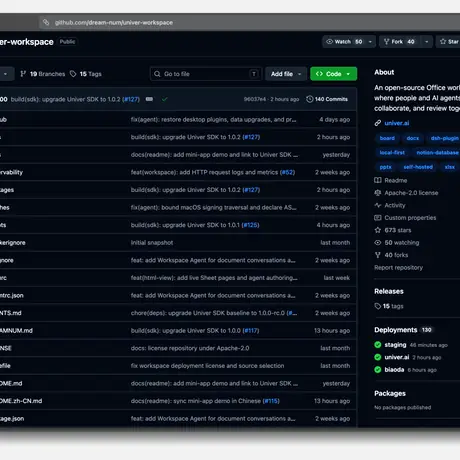Click the tag icon beside 15 Tags

point(73,74)
